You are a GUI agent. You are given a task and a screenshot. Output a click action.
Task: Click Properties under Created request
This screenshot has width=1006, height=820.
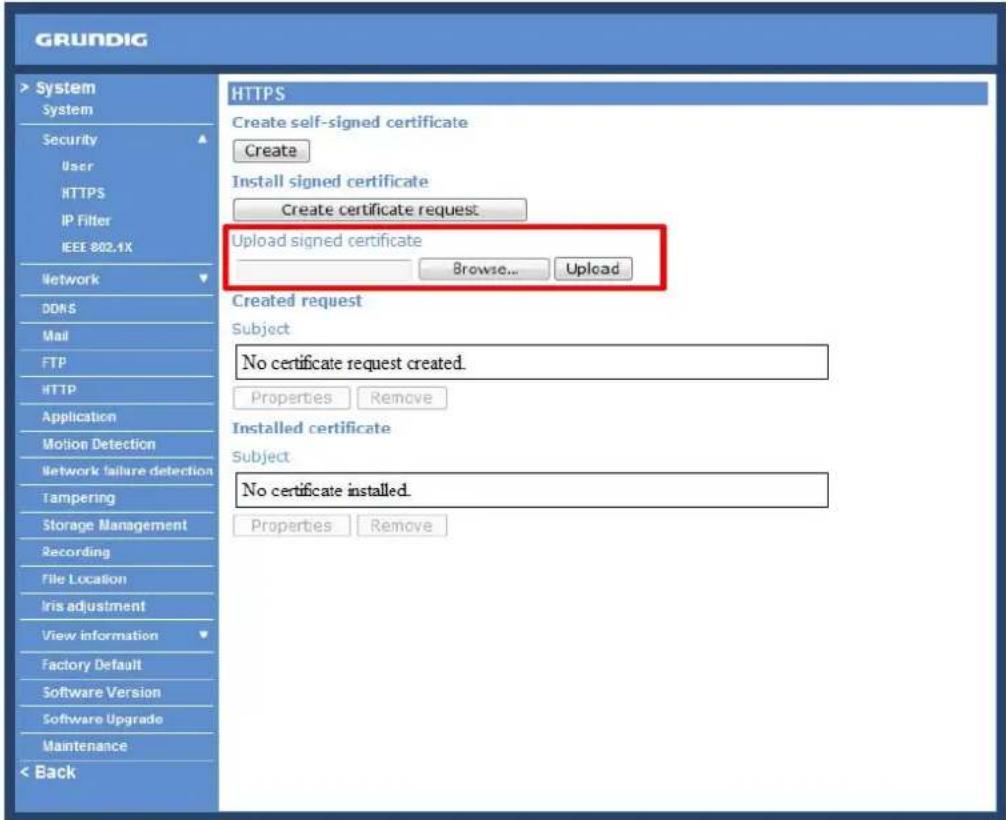coord(291,398)
